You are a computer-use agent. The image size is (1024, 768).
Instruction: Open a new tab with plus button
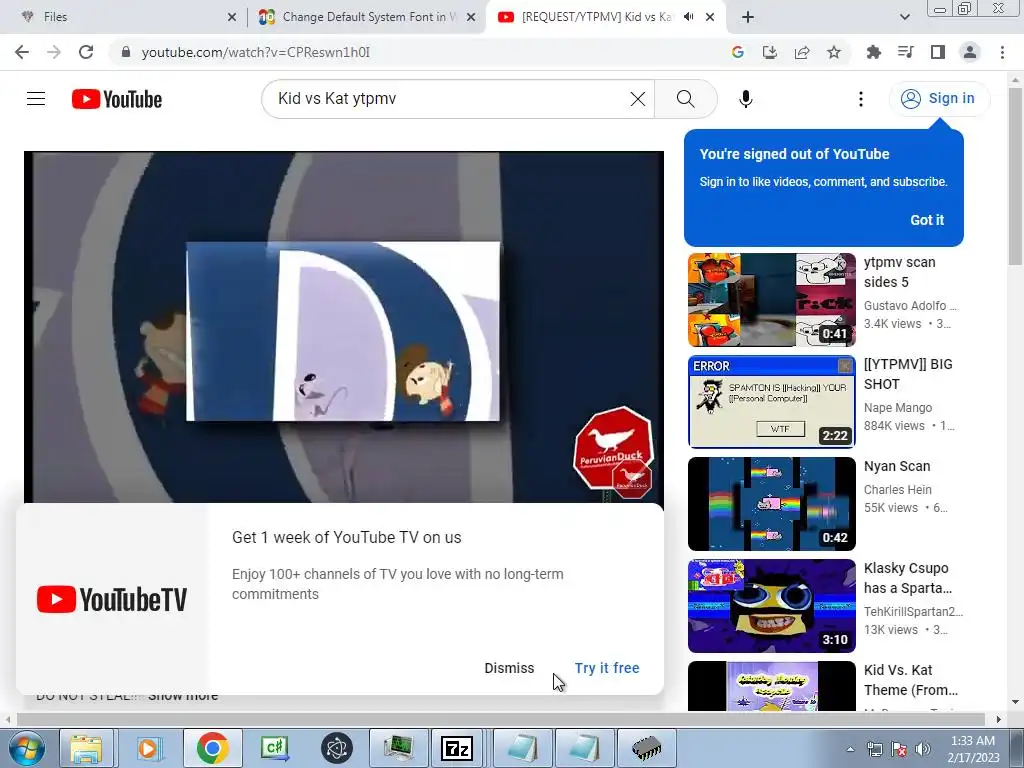pos(748,17)
